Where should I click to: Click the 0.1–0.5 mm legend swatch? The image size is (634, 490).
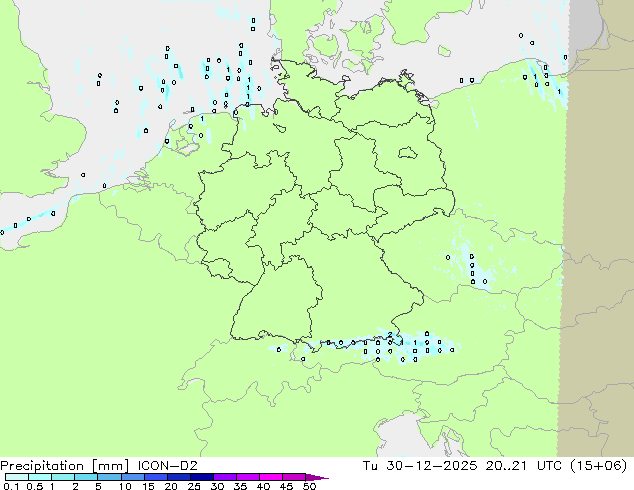click(x=17, y=477)
